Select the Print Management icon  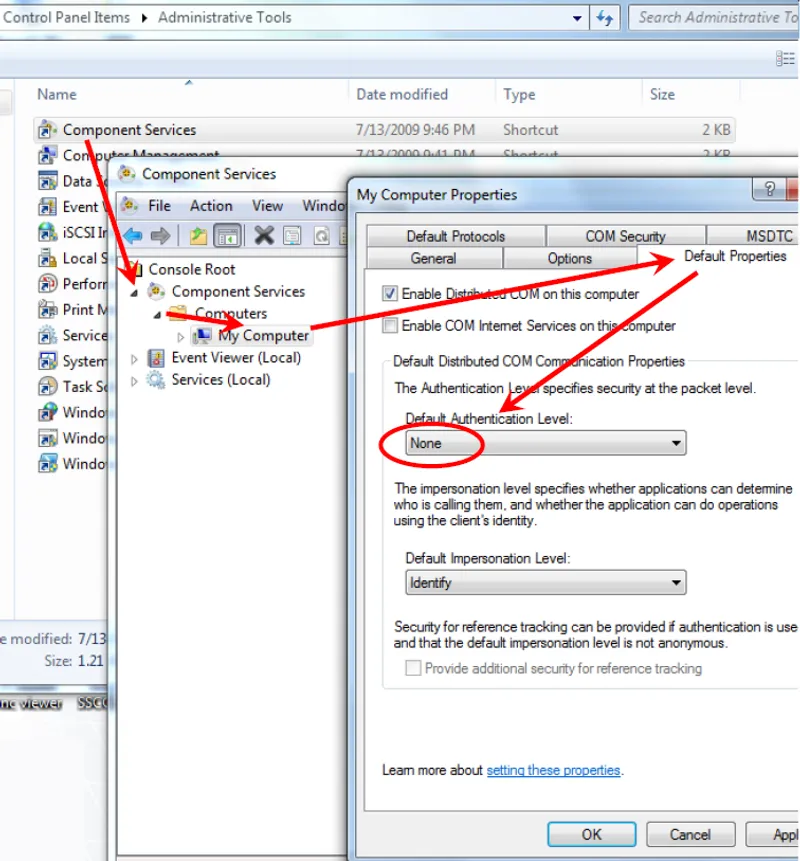45,310
